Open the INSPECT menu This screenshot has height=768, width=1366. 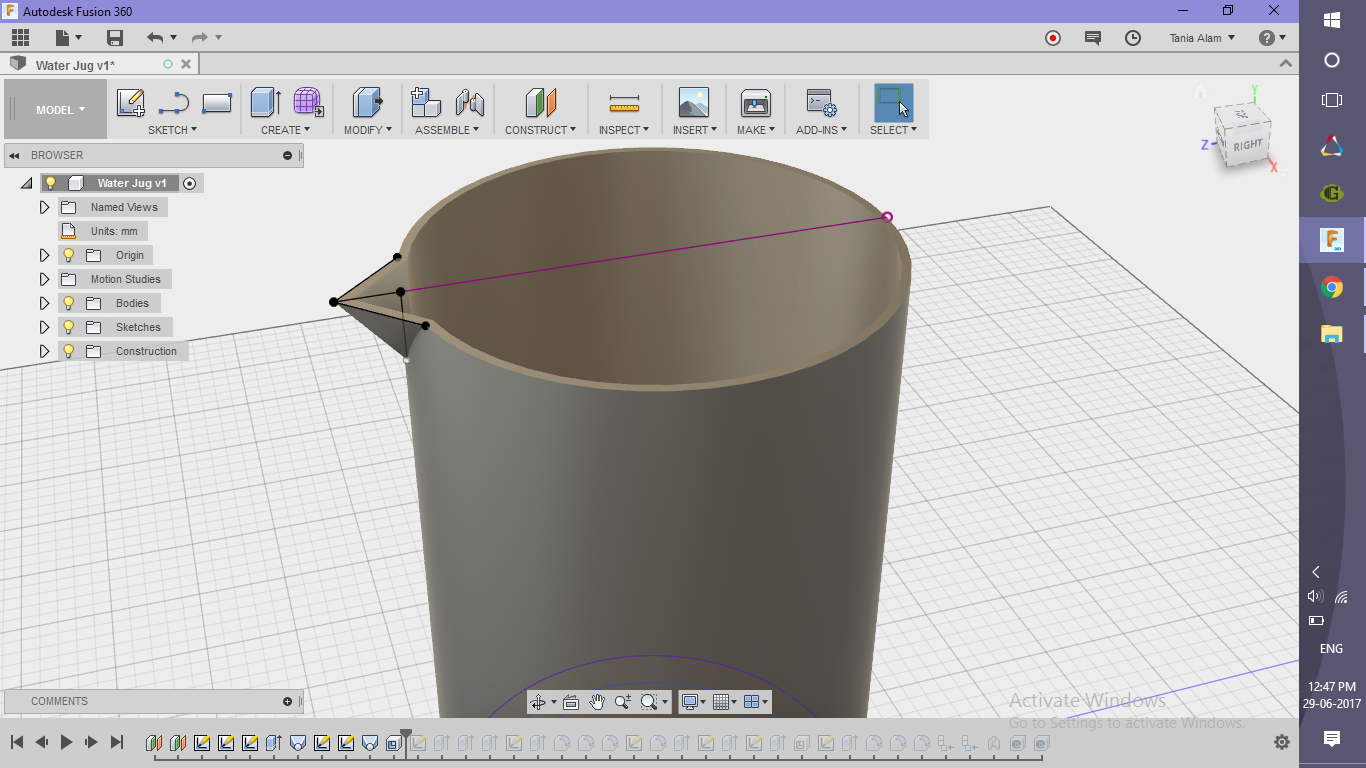tap(624, 130)
